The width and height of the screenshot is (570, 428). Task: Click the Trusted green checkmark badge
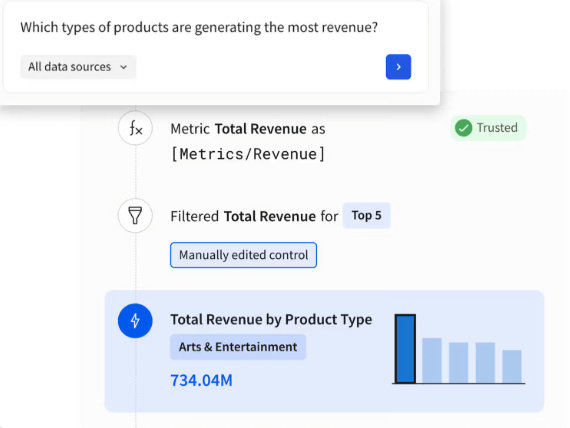488,128
